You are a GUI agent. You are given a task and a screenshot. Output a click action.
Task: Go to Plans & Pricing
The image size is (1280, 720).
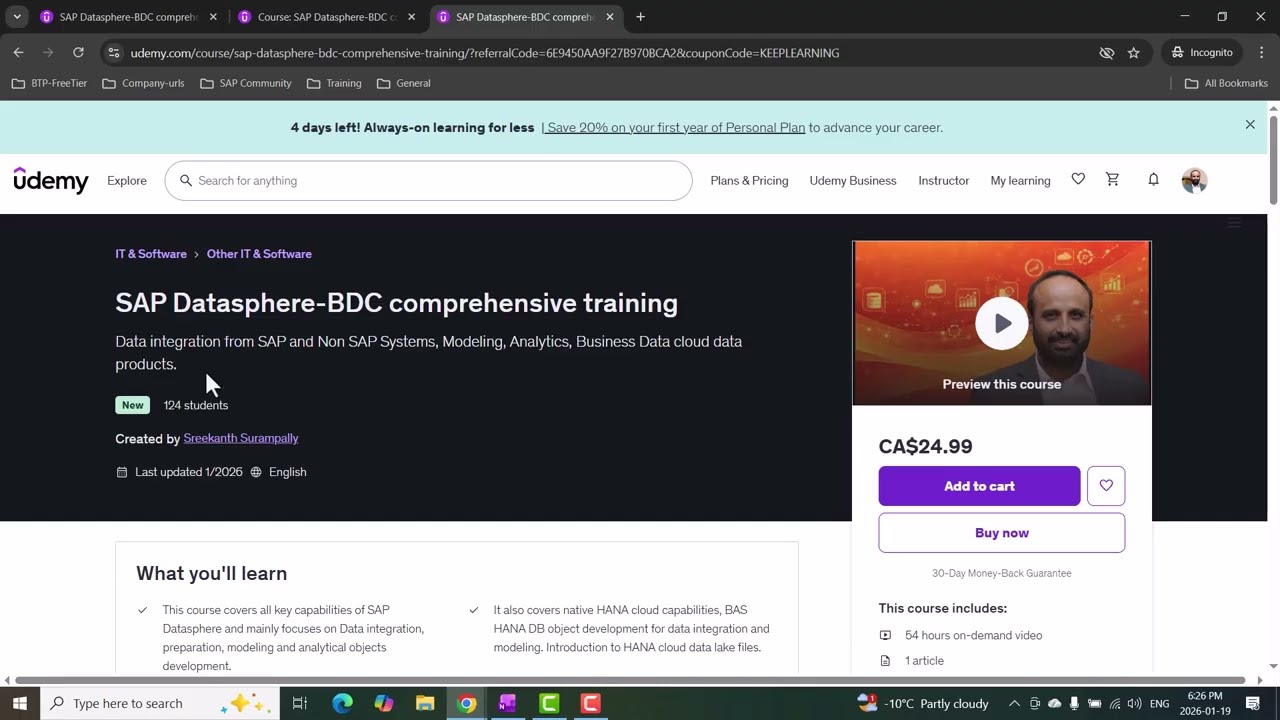coord(749,180)
